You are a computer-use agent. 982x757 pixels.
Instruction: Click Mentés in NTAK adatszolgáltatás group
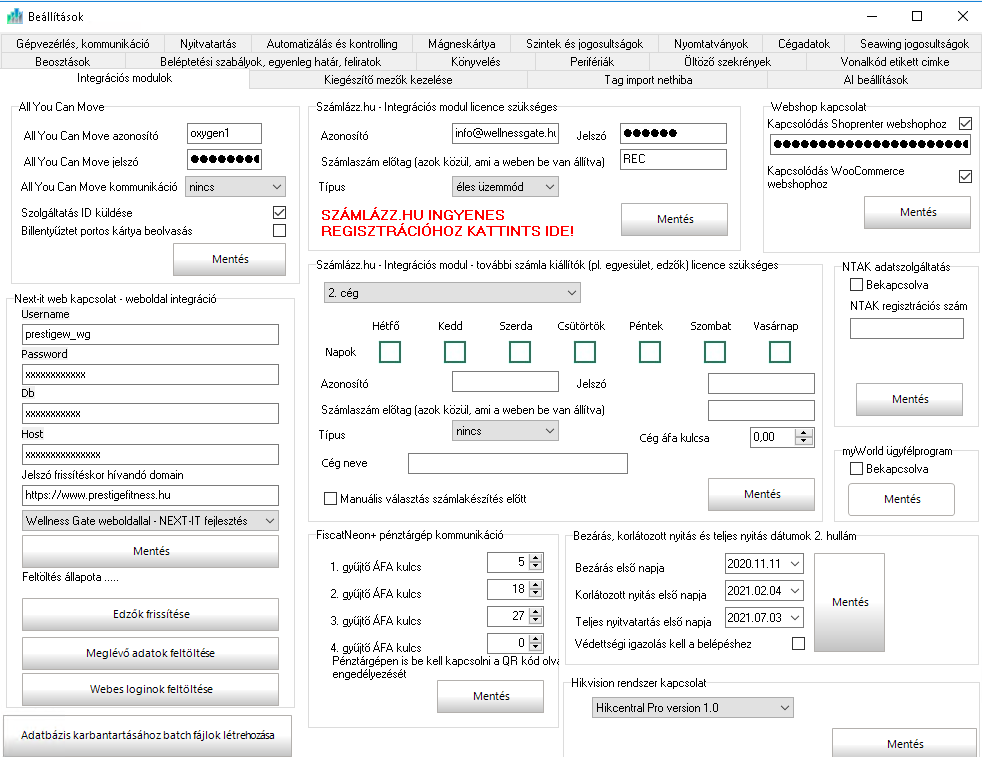click(909, 399)
